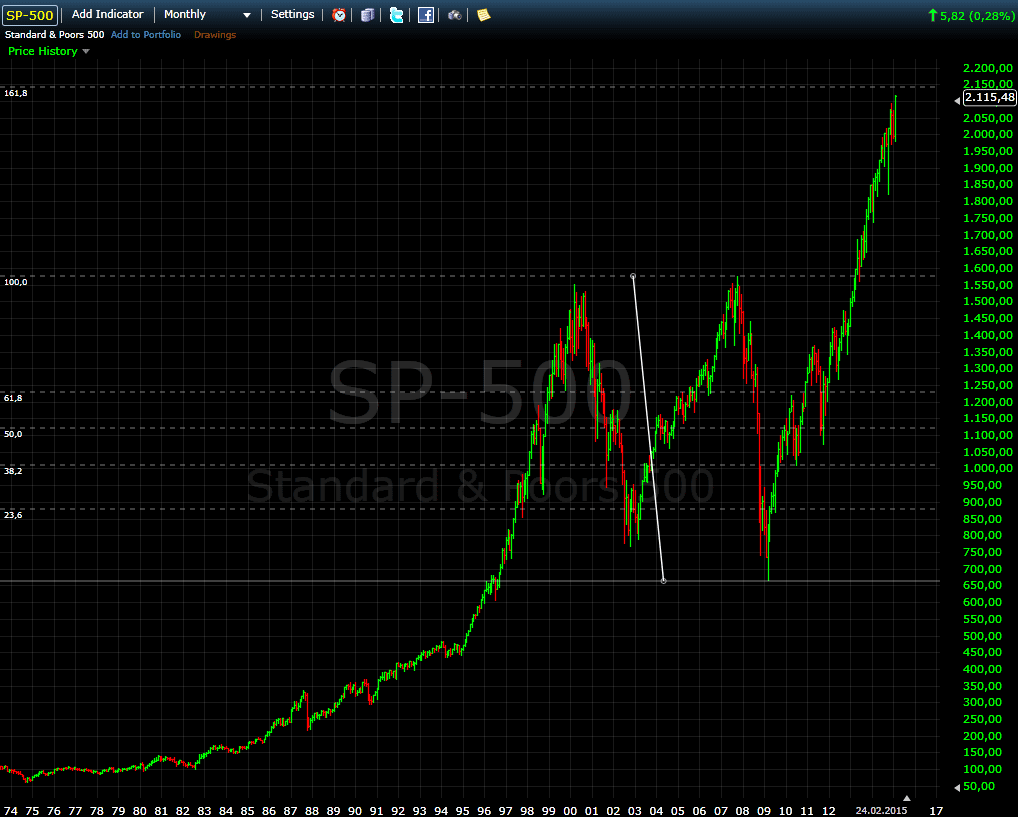
Task: Click the 2.000,00 price axis label
Action: point(987,134)
